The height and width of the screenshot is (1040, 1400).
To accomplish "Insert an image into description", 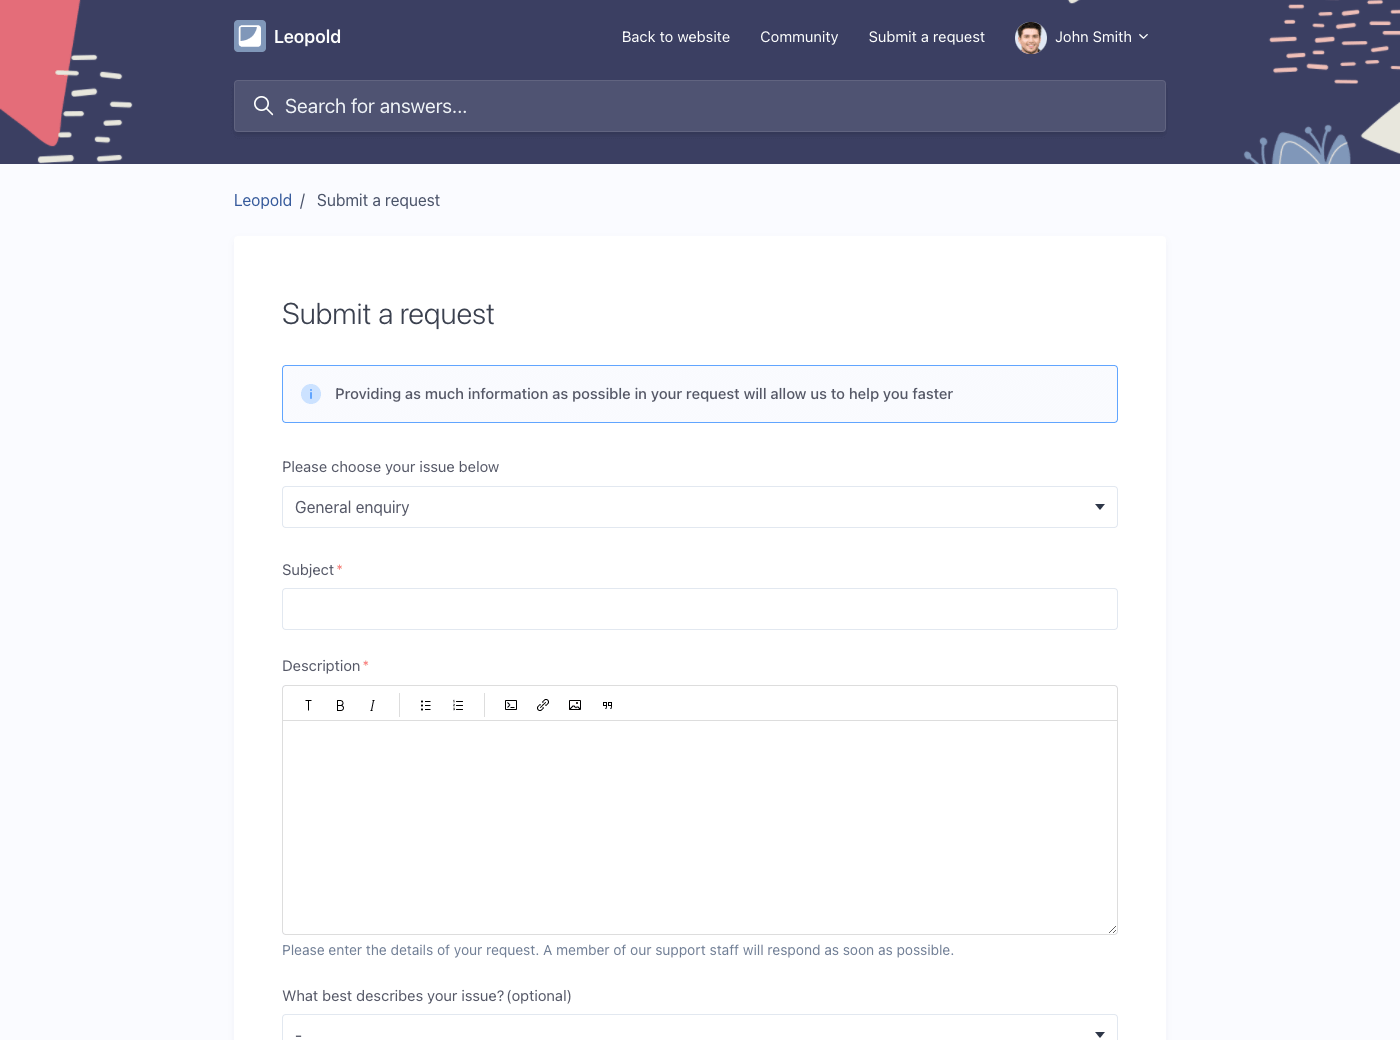I will tap(575, 706).
